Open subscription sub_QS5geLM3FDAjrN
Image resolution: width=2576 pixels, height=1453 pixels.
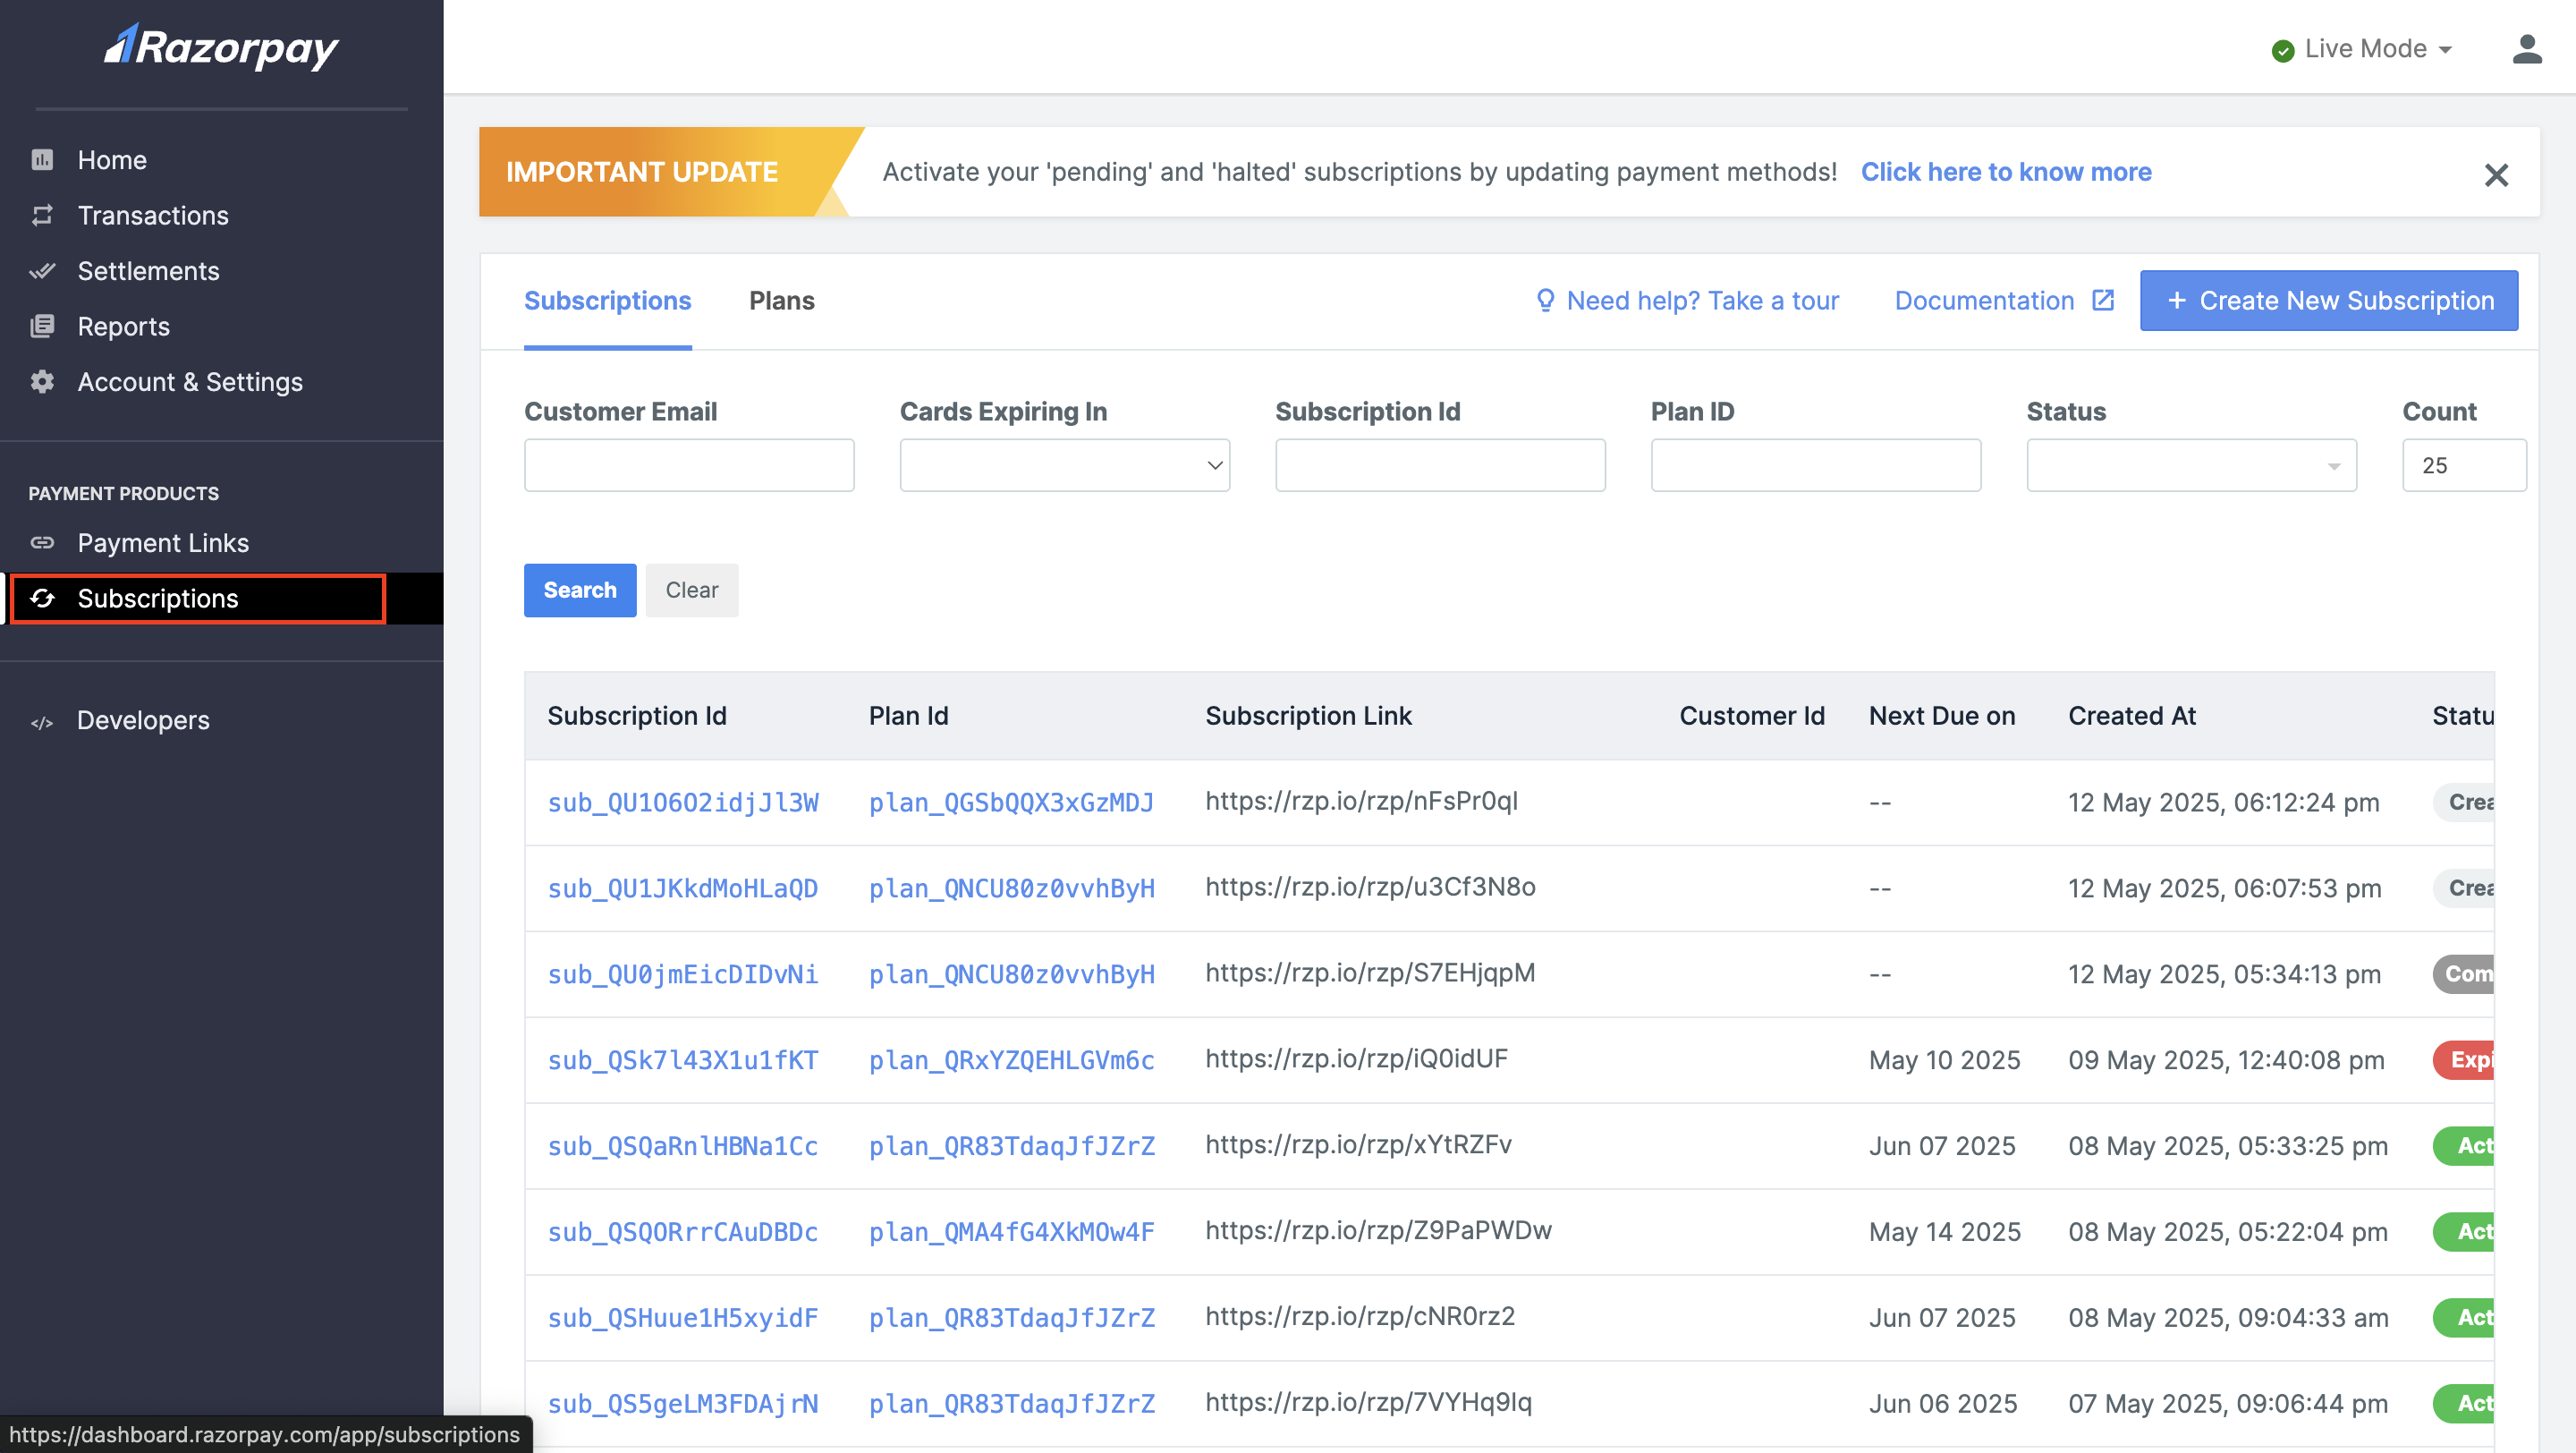coord(683,1404)
